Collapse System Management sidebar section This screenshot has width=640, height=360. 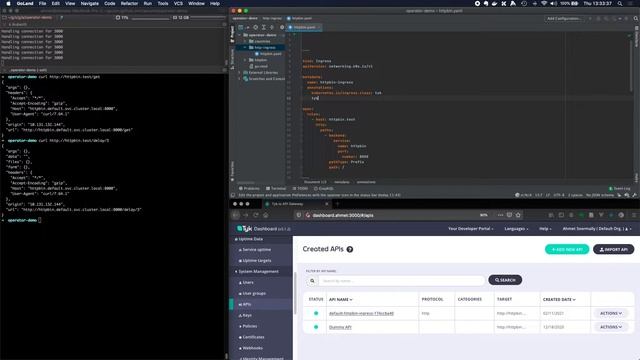(x=258, y=271)
